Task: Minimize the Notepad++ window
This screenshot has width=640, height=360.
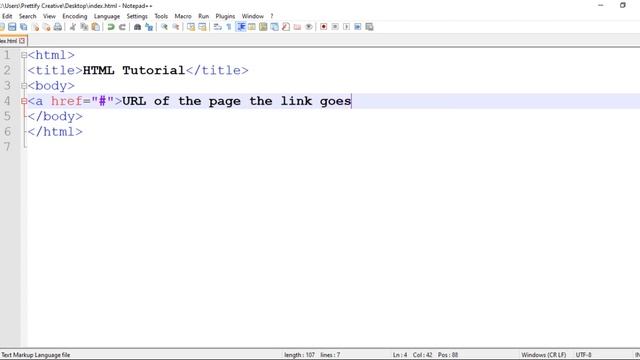Action: pos(600,5)
